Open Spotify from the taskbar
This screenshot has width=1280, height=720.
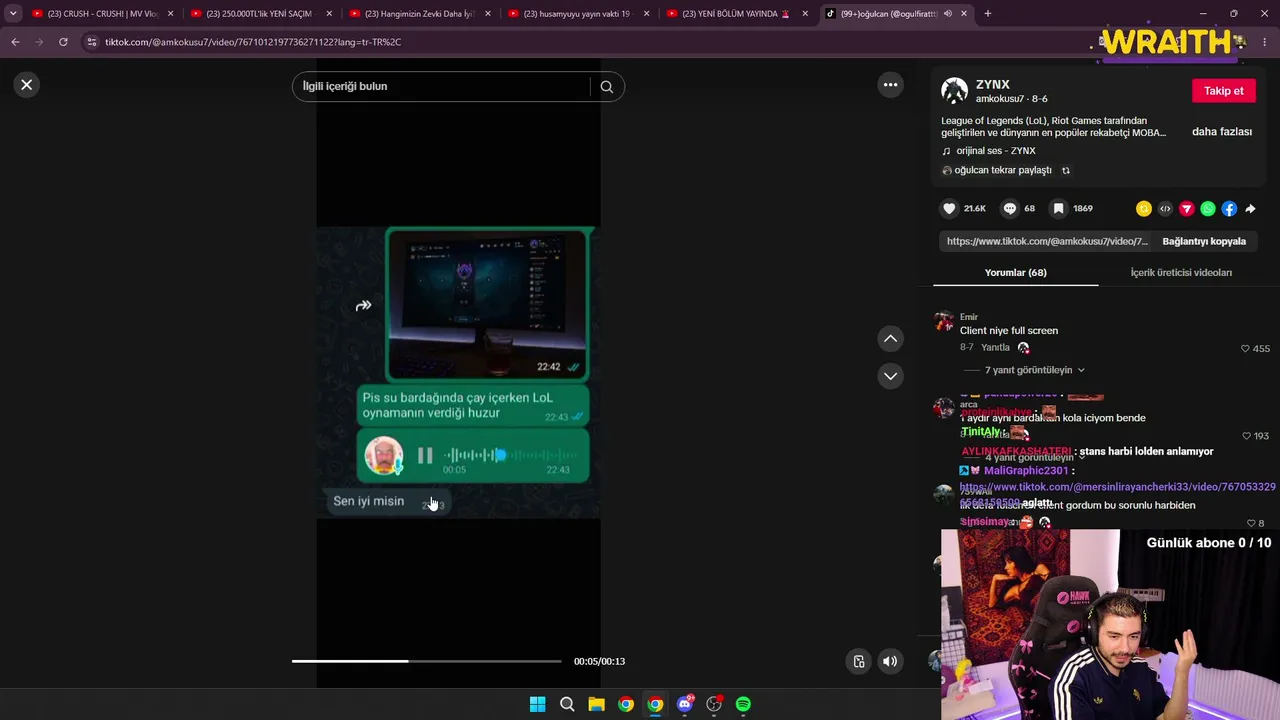[743, 704]
